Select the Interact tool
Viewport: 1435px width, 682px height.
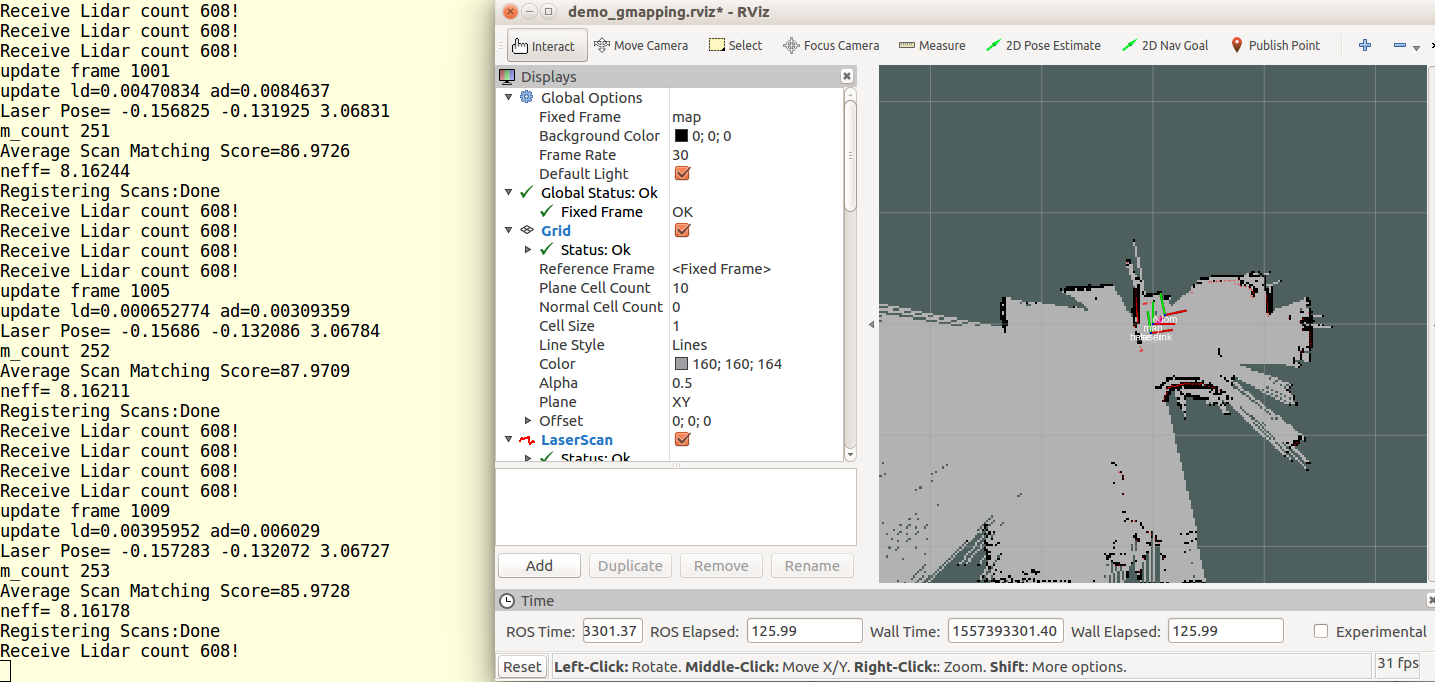(x=546, y=45)
